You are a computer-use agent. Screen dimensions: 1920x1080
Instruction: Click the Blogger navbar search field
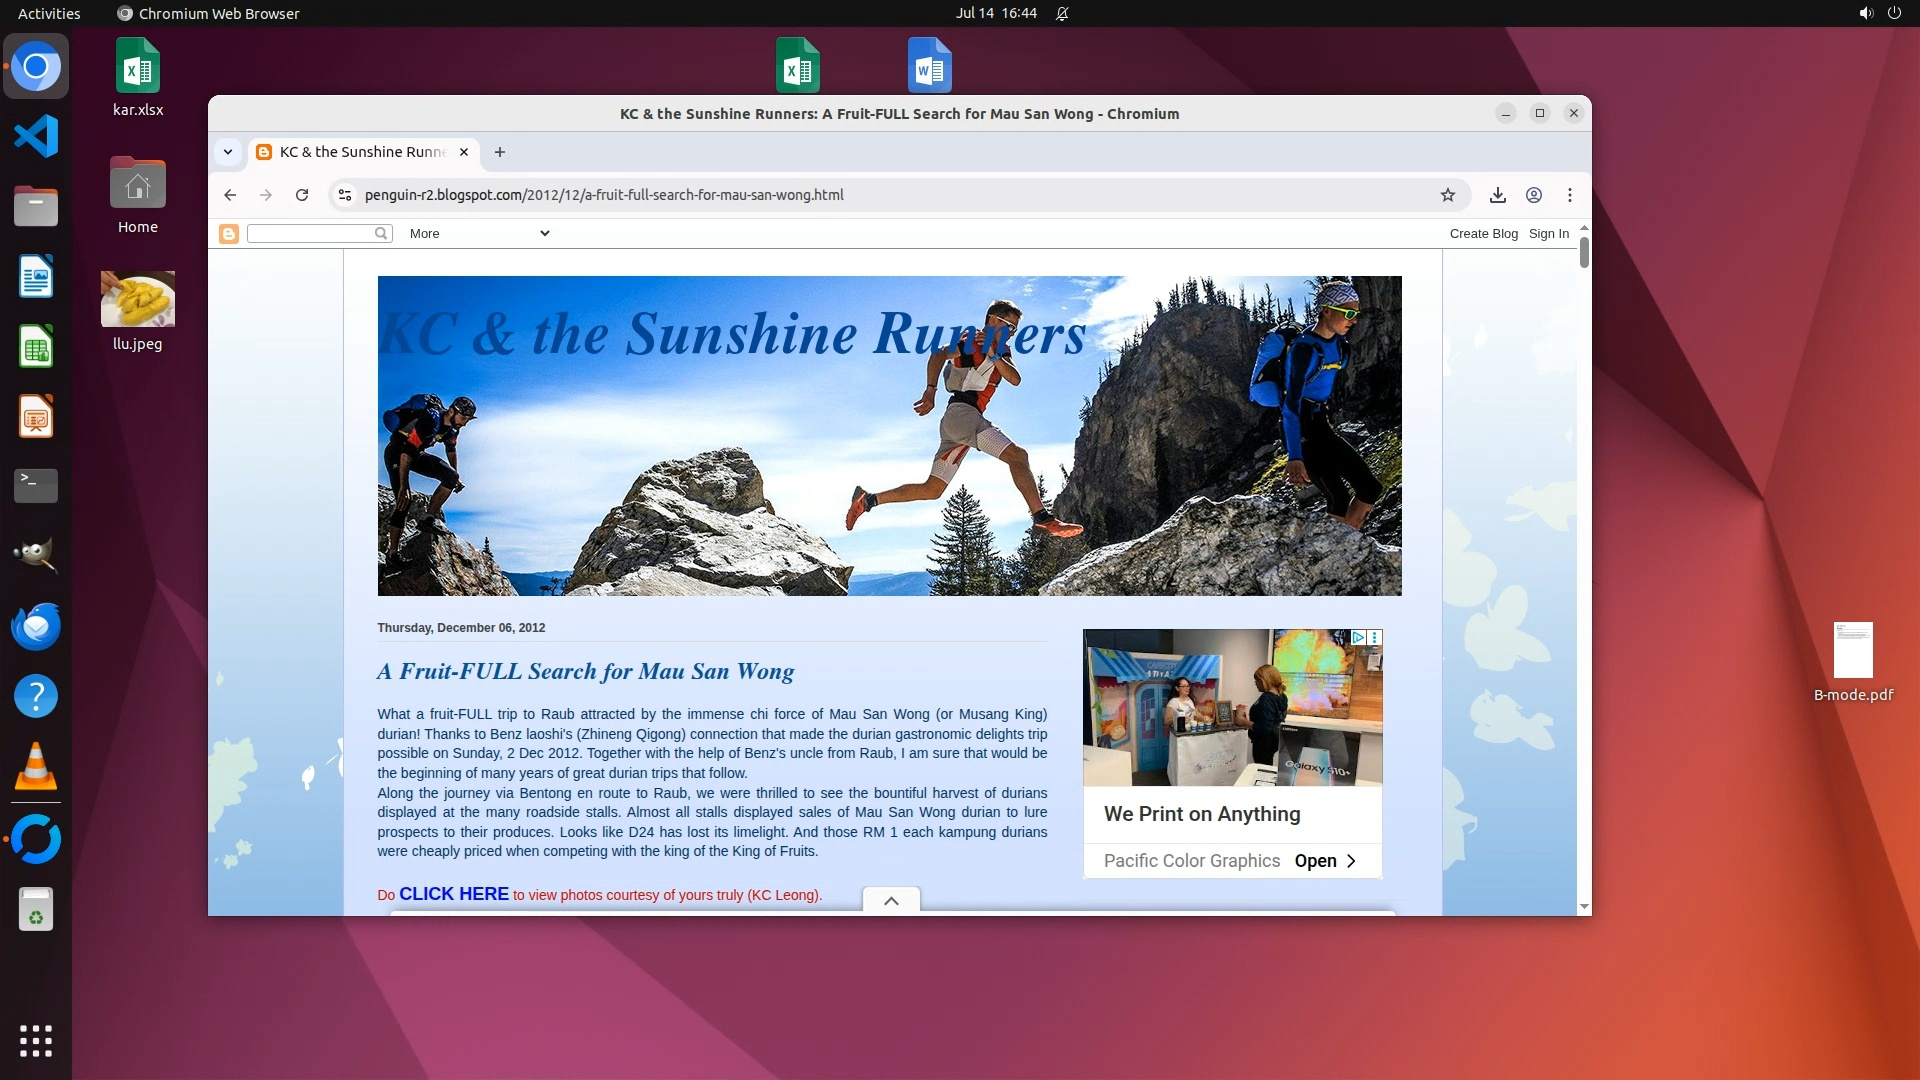point(310,234)
